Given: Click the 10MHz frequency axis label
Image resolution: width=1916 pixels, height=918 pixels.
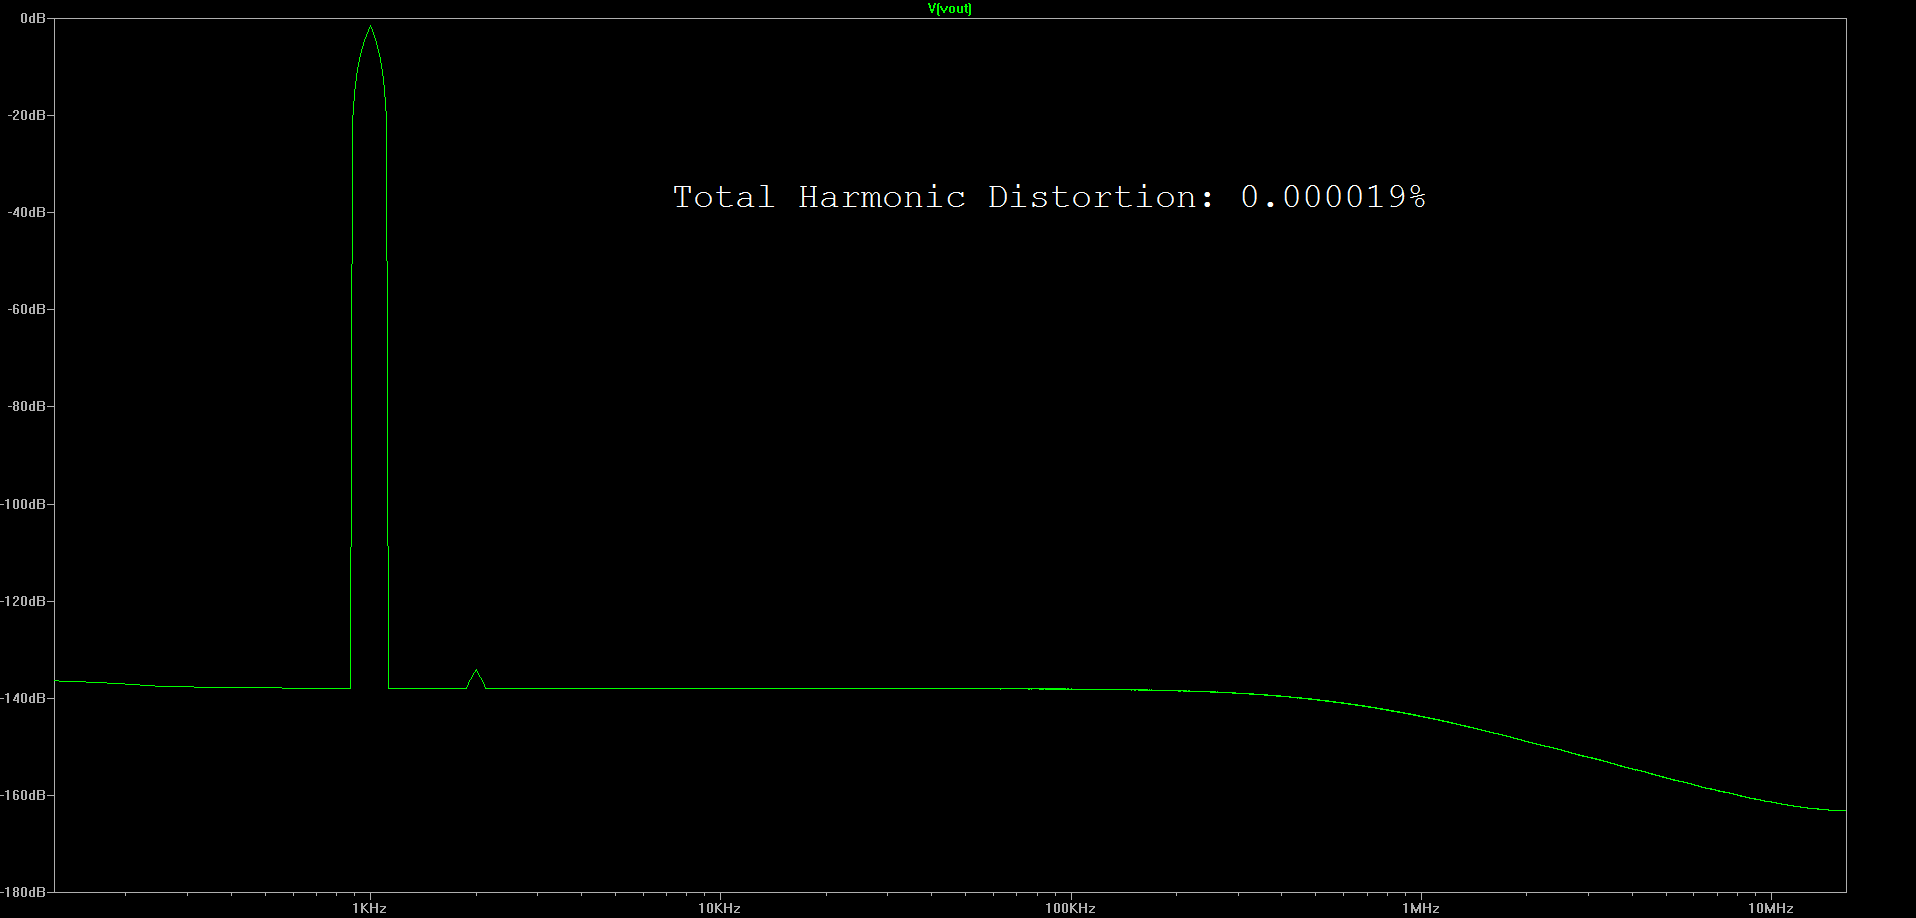Looking at the screenshot, I should click(x=1770, y=908).
